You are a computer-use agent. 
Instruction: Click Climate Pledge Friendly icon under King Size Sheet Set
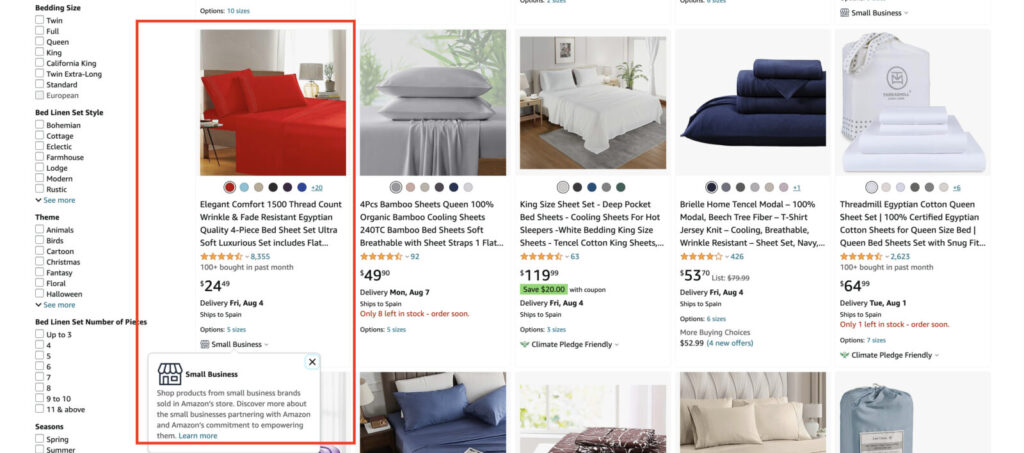coord(524,344)
